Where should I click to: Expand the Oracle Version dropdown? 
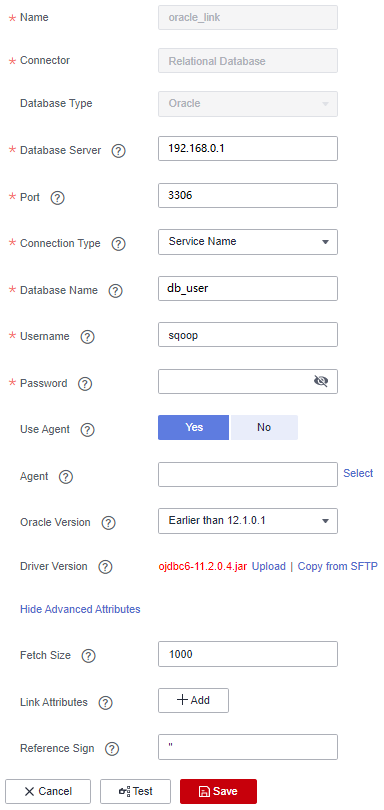pyautogui.click(x=248, y=521)
